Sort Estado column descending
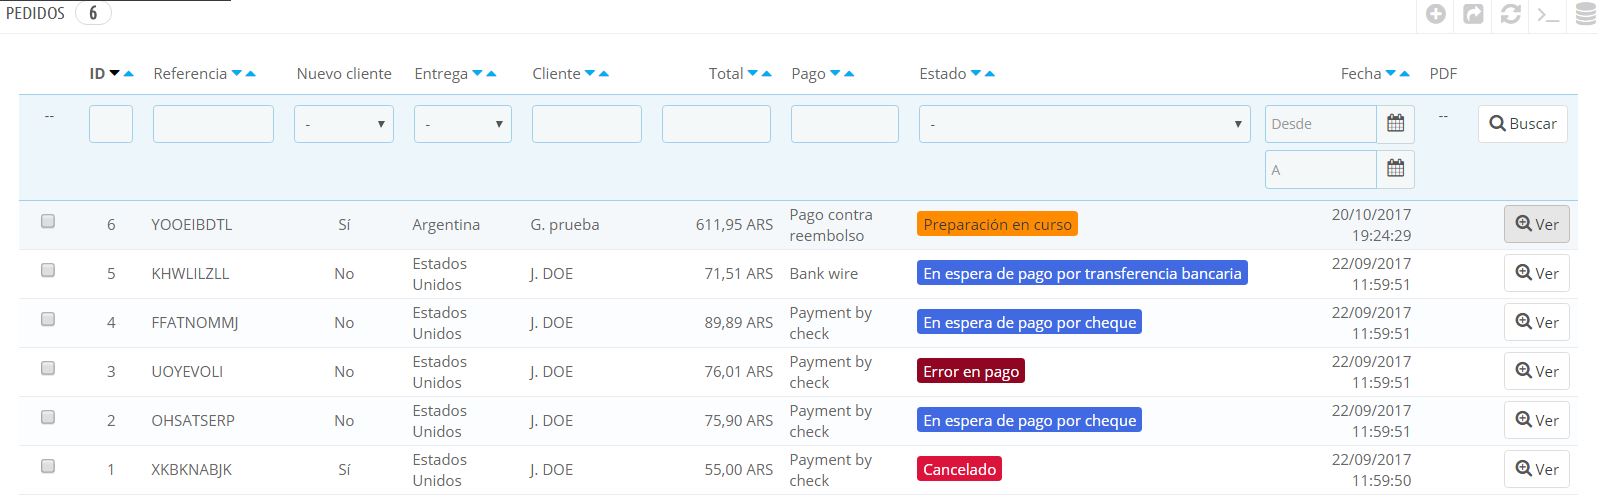 [976, 73]
